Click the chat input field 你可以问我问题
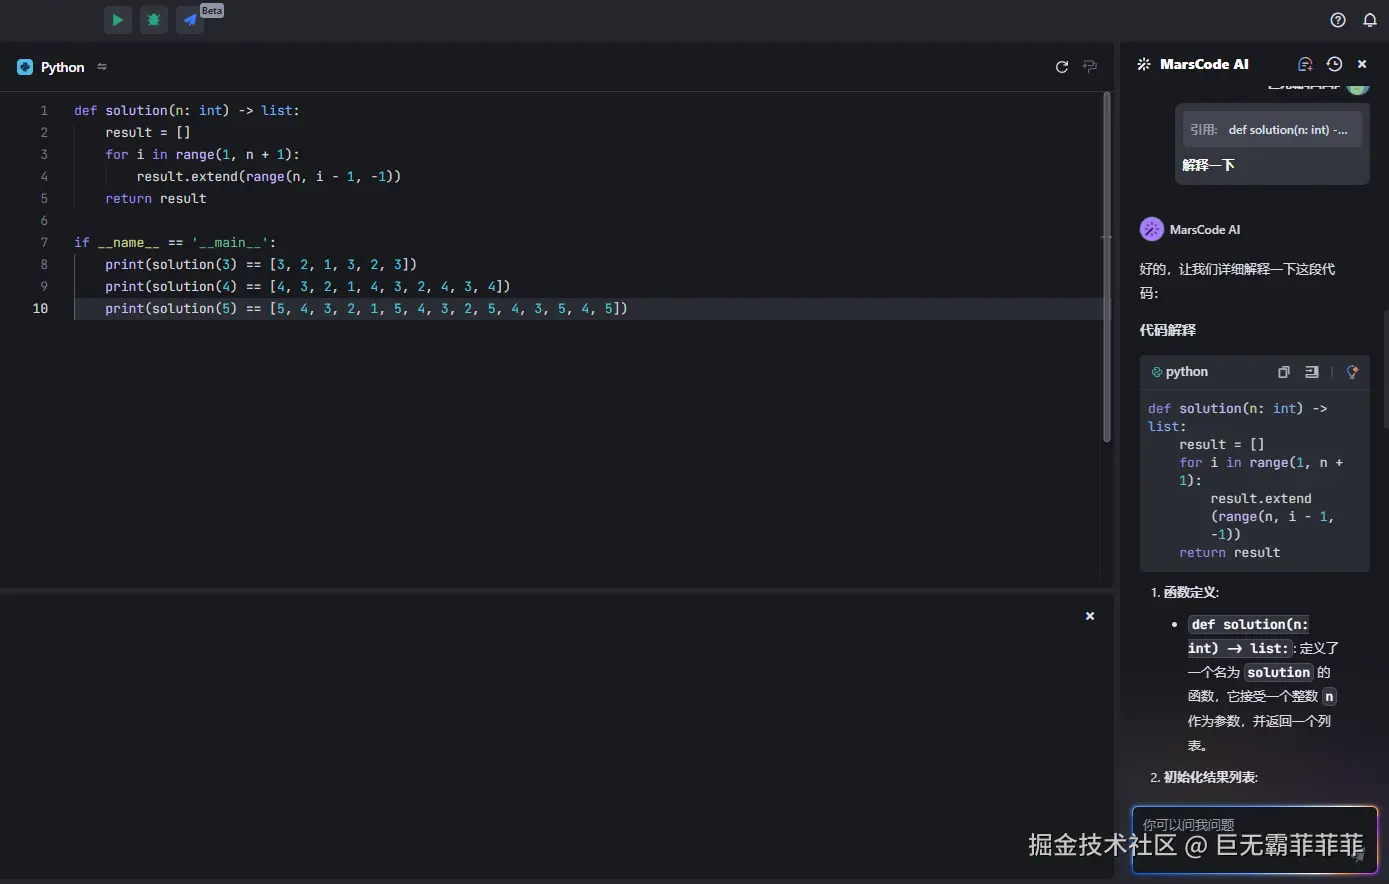The width and height of the screenshot is (1389, 884). tap(1255, 825)
